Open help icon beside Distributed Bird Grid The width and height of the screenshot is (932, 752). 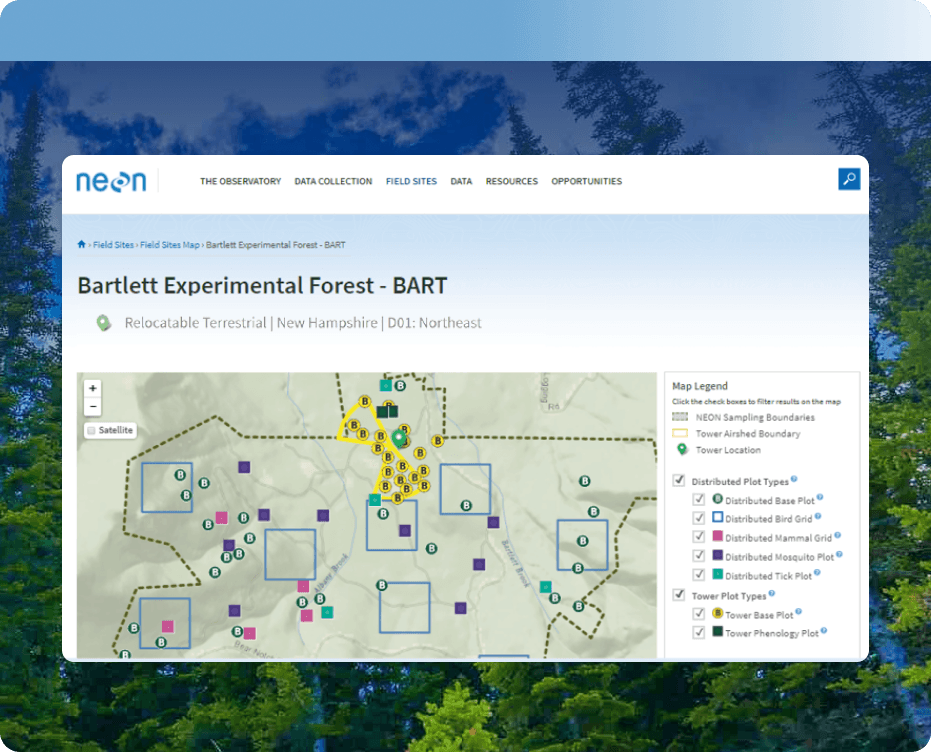818,516
